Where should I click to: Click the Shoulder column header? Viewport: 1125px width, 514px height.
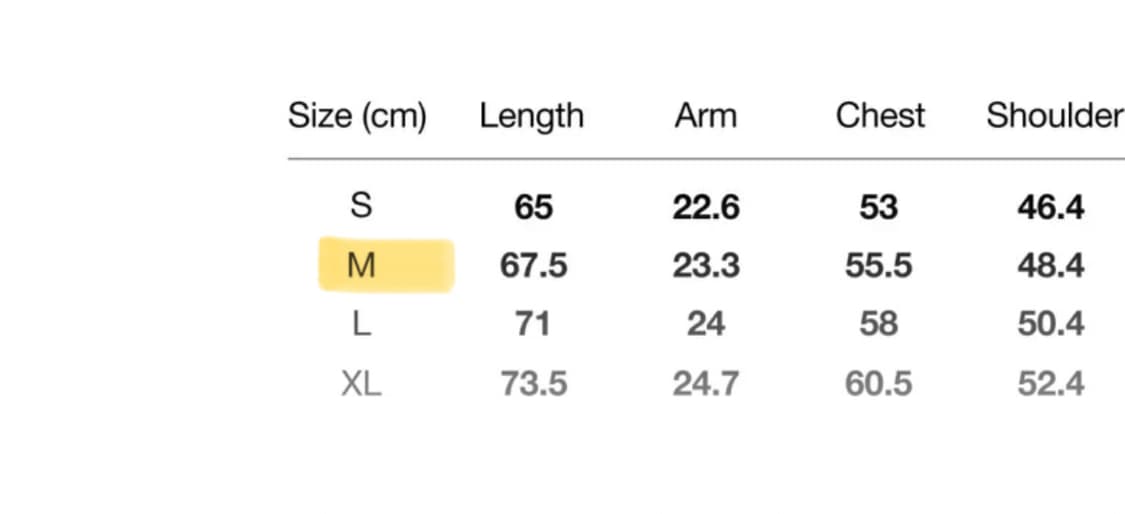tap(1055, 116)
